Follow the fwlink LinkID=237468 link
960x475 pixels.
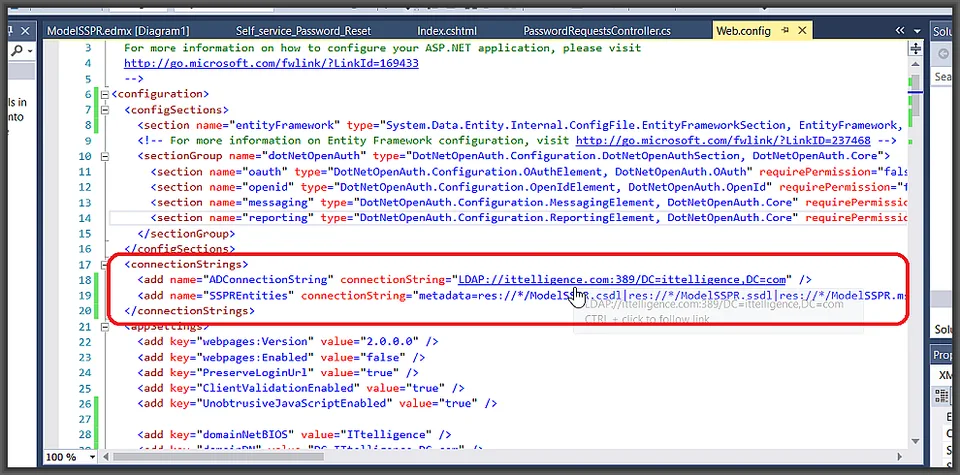[723, 140]
